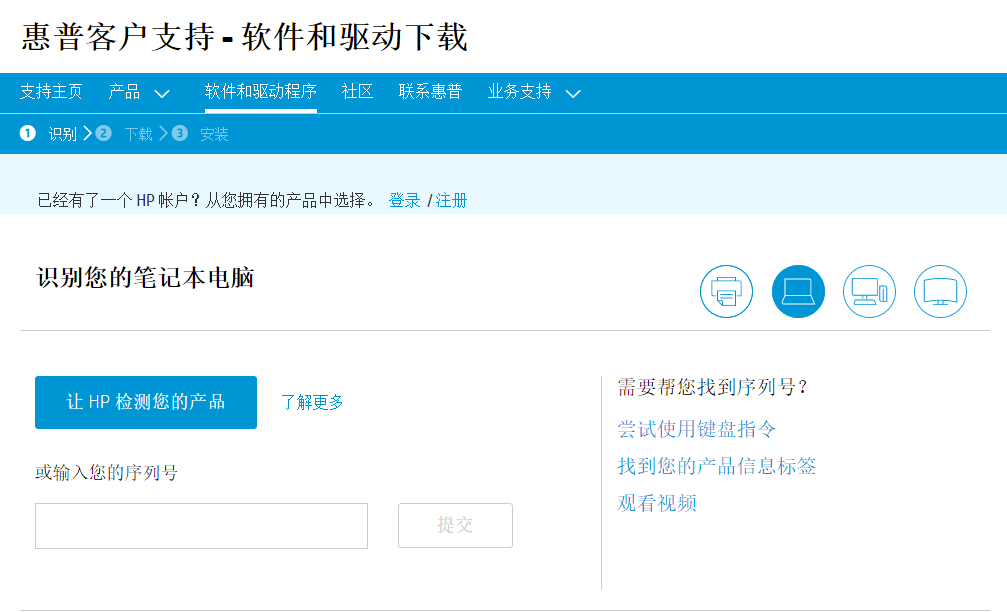Switch to 软件和驱动程序 tab
This screenshot has width=1007, height=612.
click(261, 92)
